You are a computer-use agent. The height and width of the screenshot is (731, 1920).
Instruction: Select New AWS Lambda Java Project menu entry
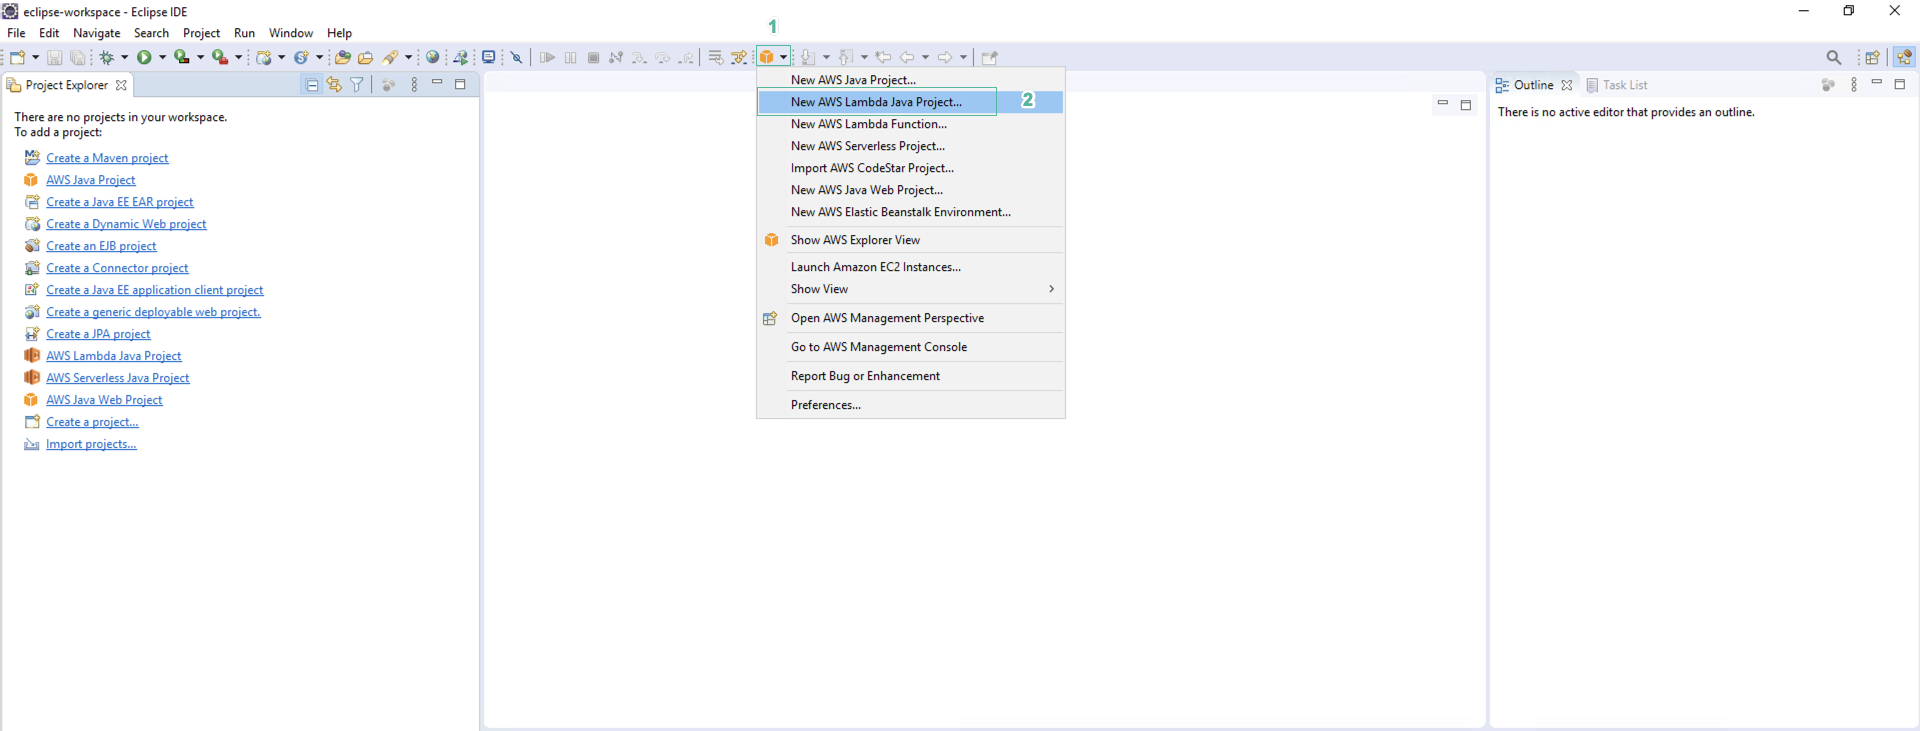911,102
